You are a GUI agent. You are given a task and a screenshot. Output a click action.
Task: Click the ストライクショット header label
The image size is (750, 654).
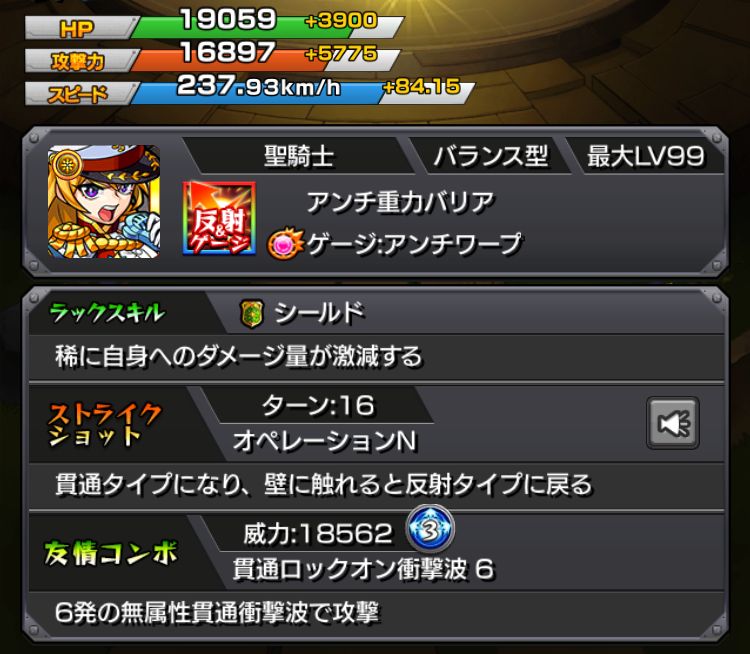[105, 424]
